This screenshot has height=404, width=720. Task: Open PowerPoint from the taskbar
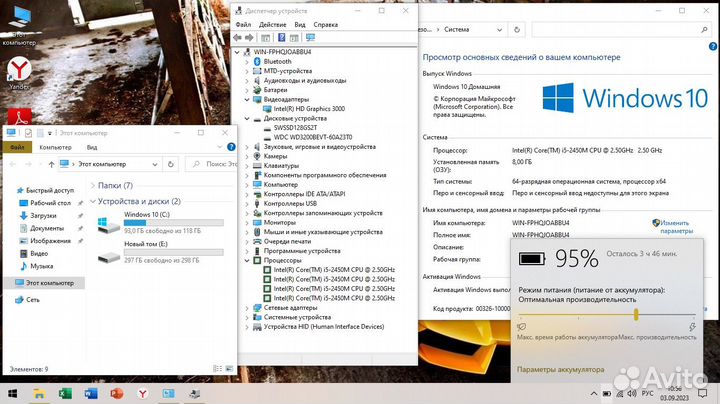coord(117,393)
